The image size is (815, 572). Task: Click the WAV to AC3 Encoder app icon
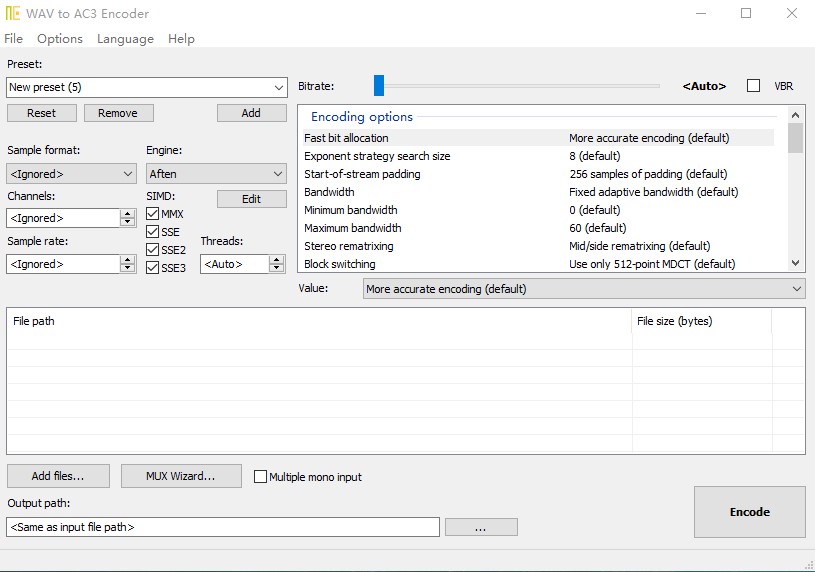pyautogui.click(x=12, y=13)
